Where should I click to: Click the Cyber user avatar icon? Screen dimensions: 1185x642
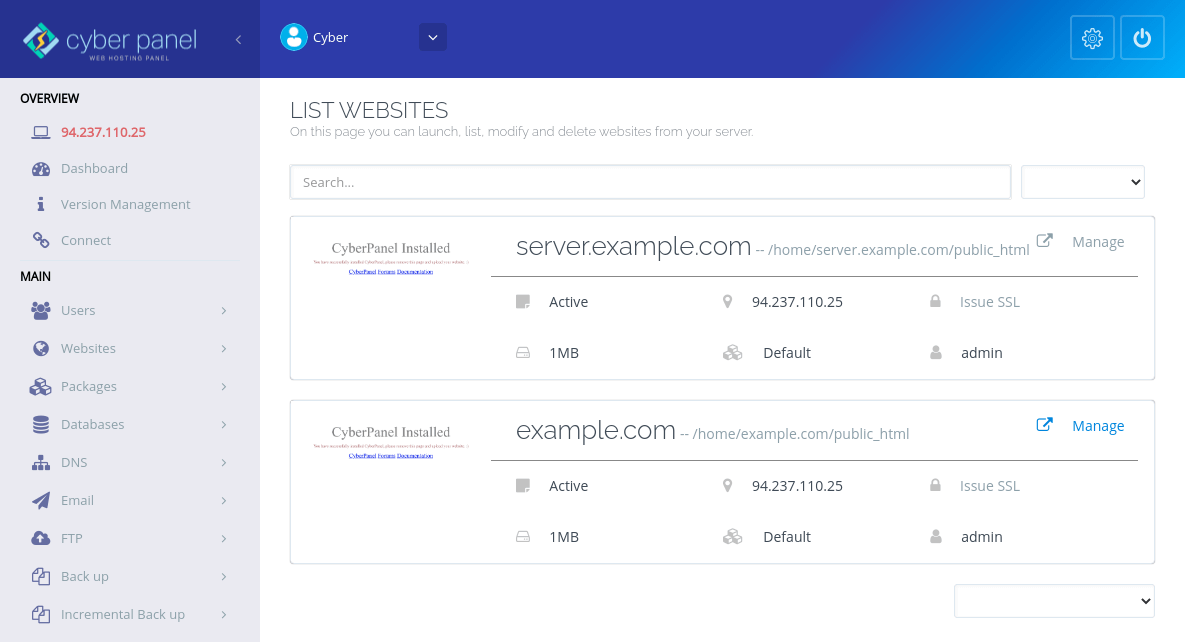coord(293,37)
